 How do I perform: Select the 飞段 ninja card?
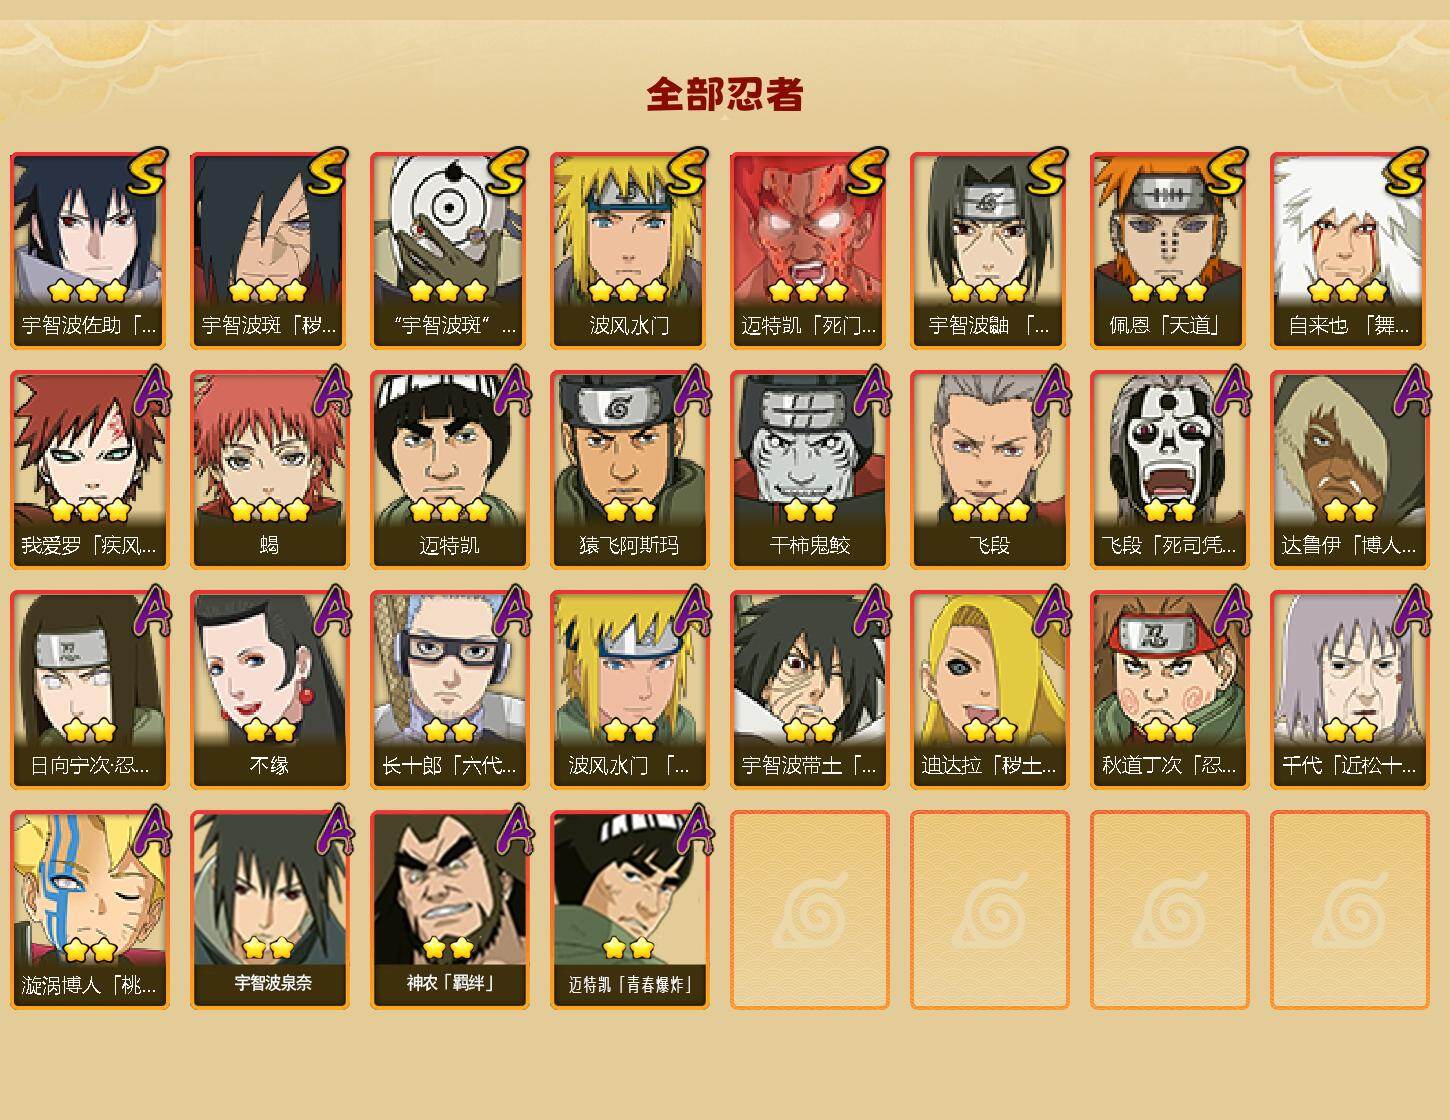point(989,470)
